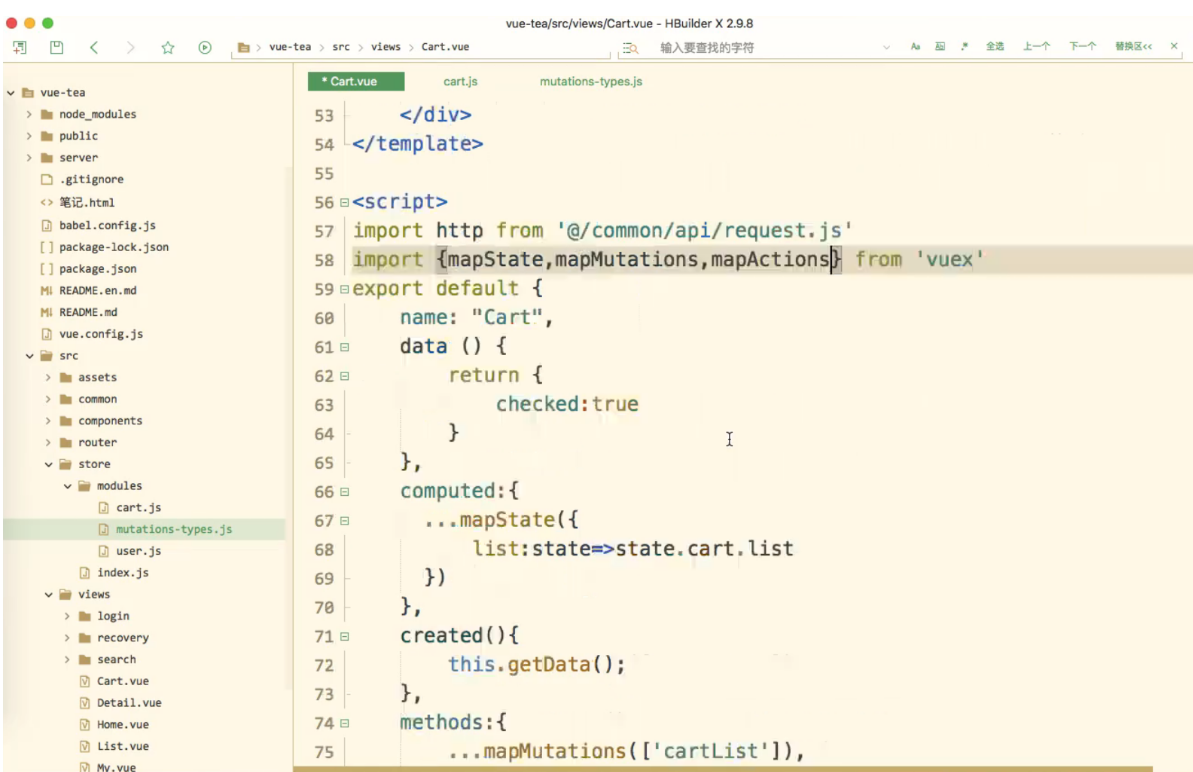This screenshot has height=772, width=1193.
Task: Collapse the vue-tea project root
Action: click(11, 93)
